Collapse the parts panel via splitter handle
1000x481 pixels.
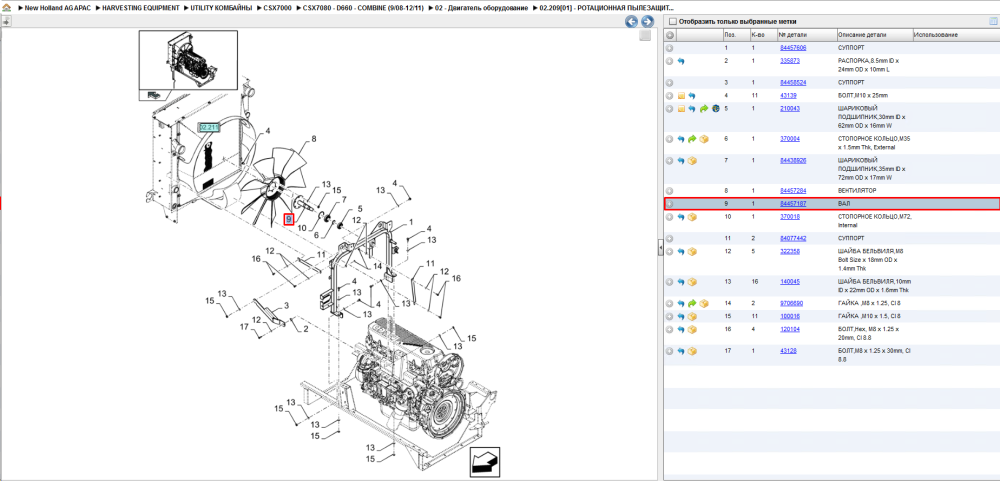click(x=661, y=248)
